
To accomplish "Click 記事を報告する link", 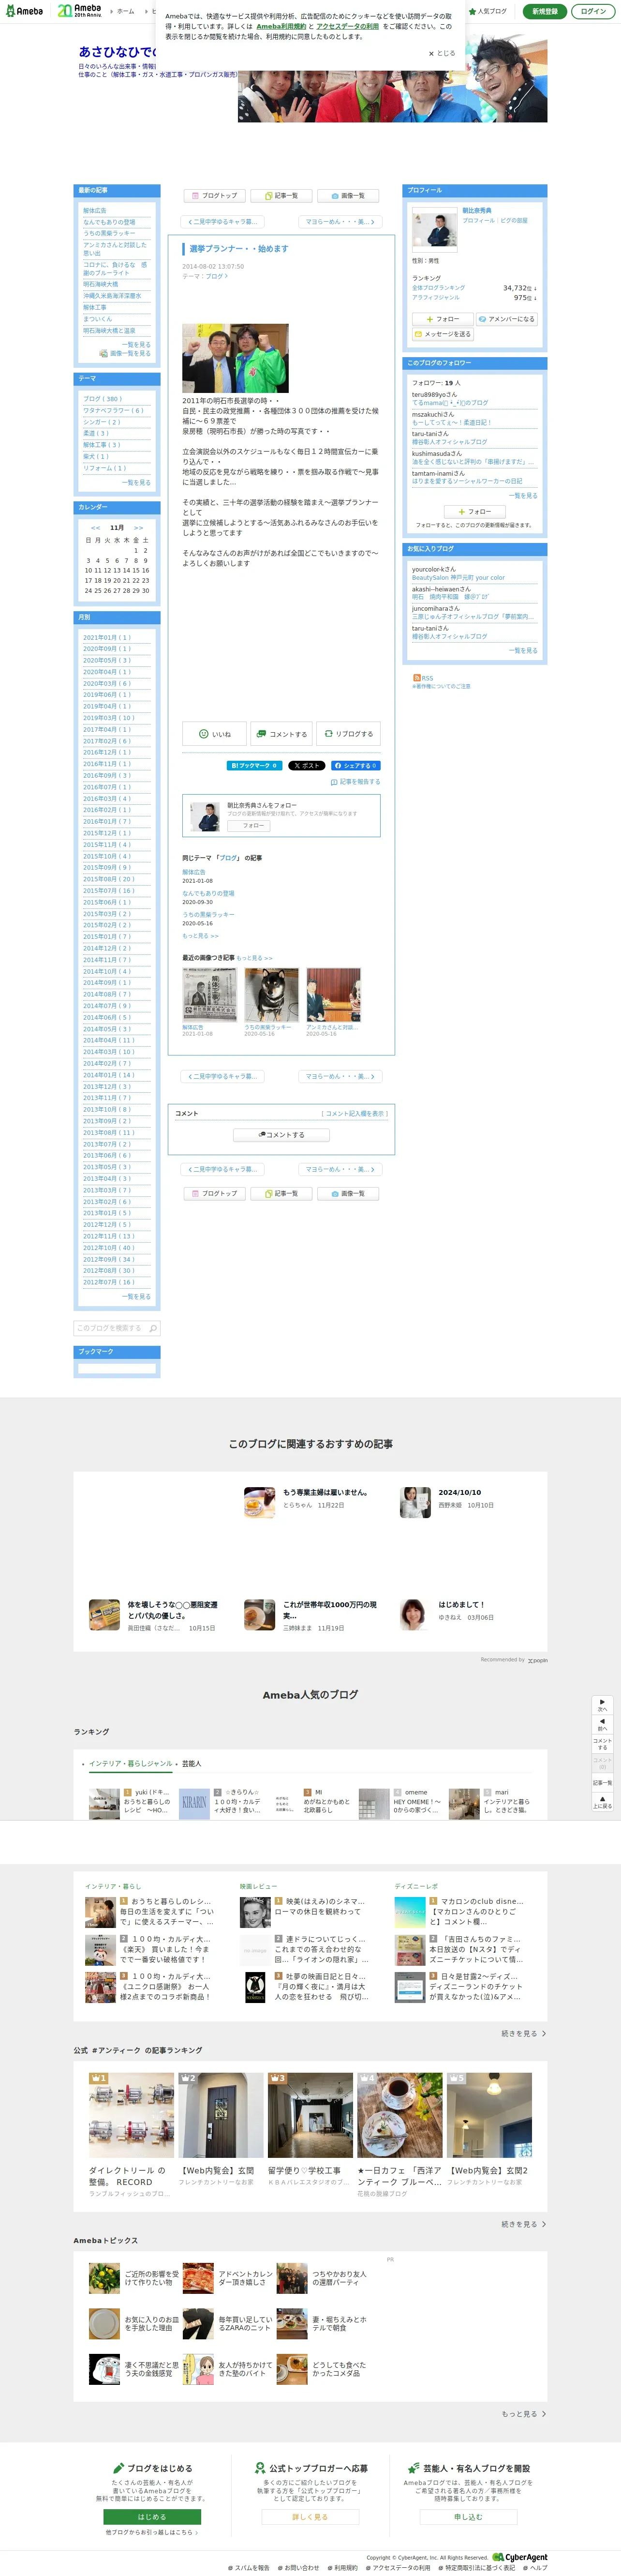I will [355, 782].
